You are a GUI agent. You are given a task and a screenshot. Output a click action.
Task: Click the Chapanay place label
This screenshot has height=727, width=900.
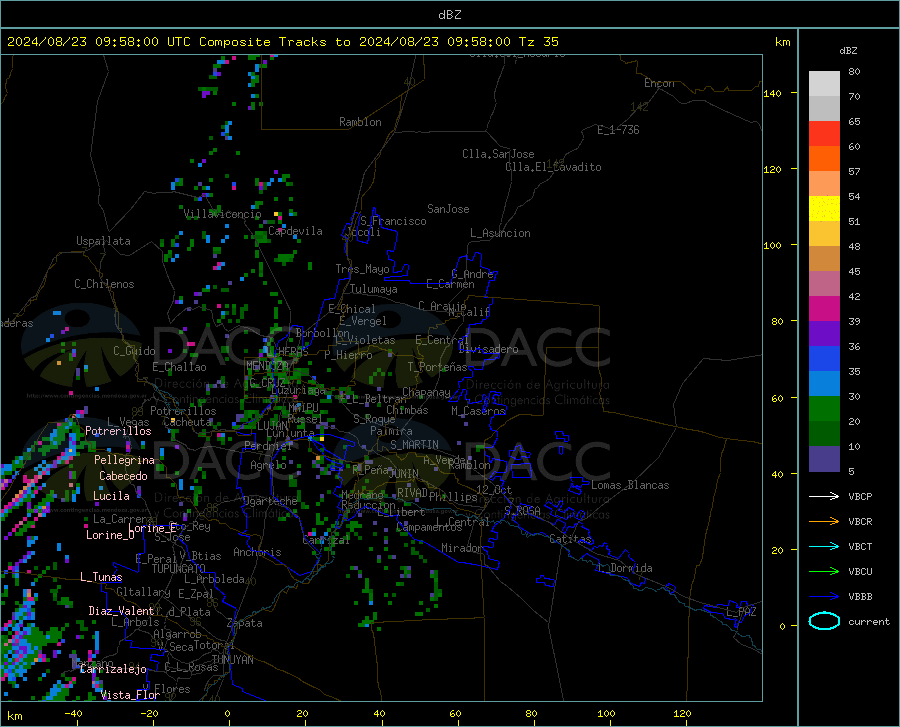[x=426, y=392]
